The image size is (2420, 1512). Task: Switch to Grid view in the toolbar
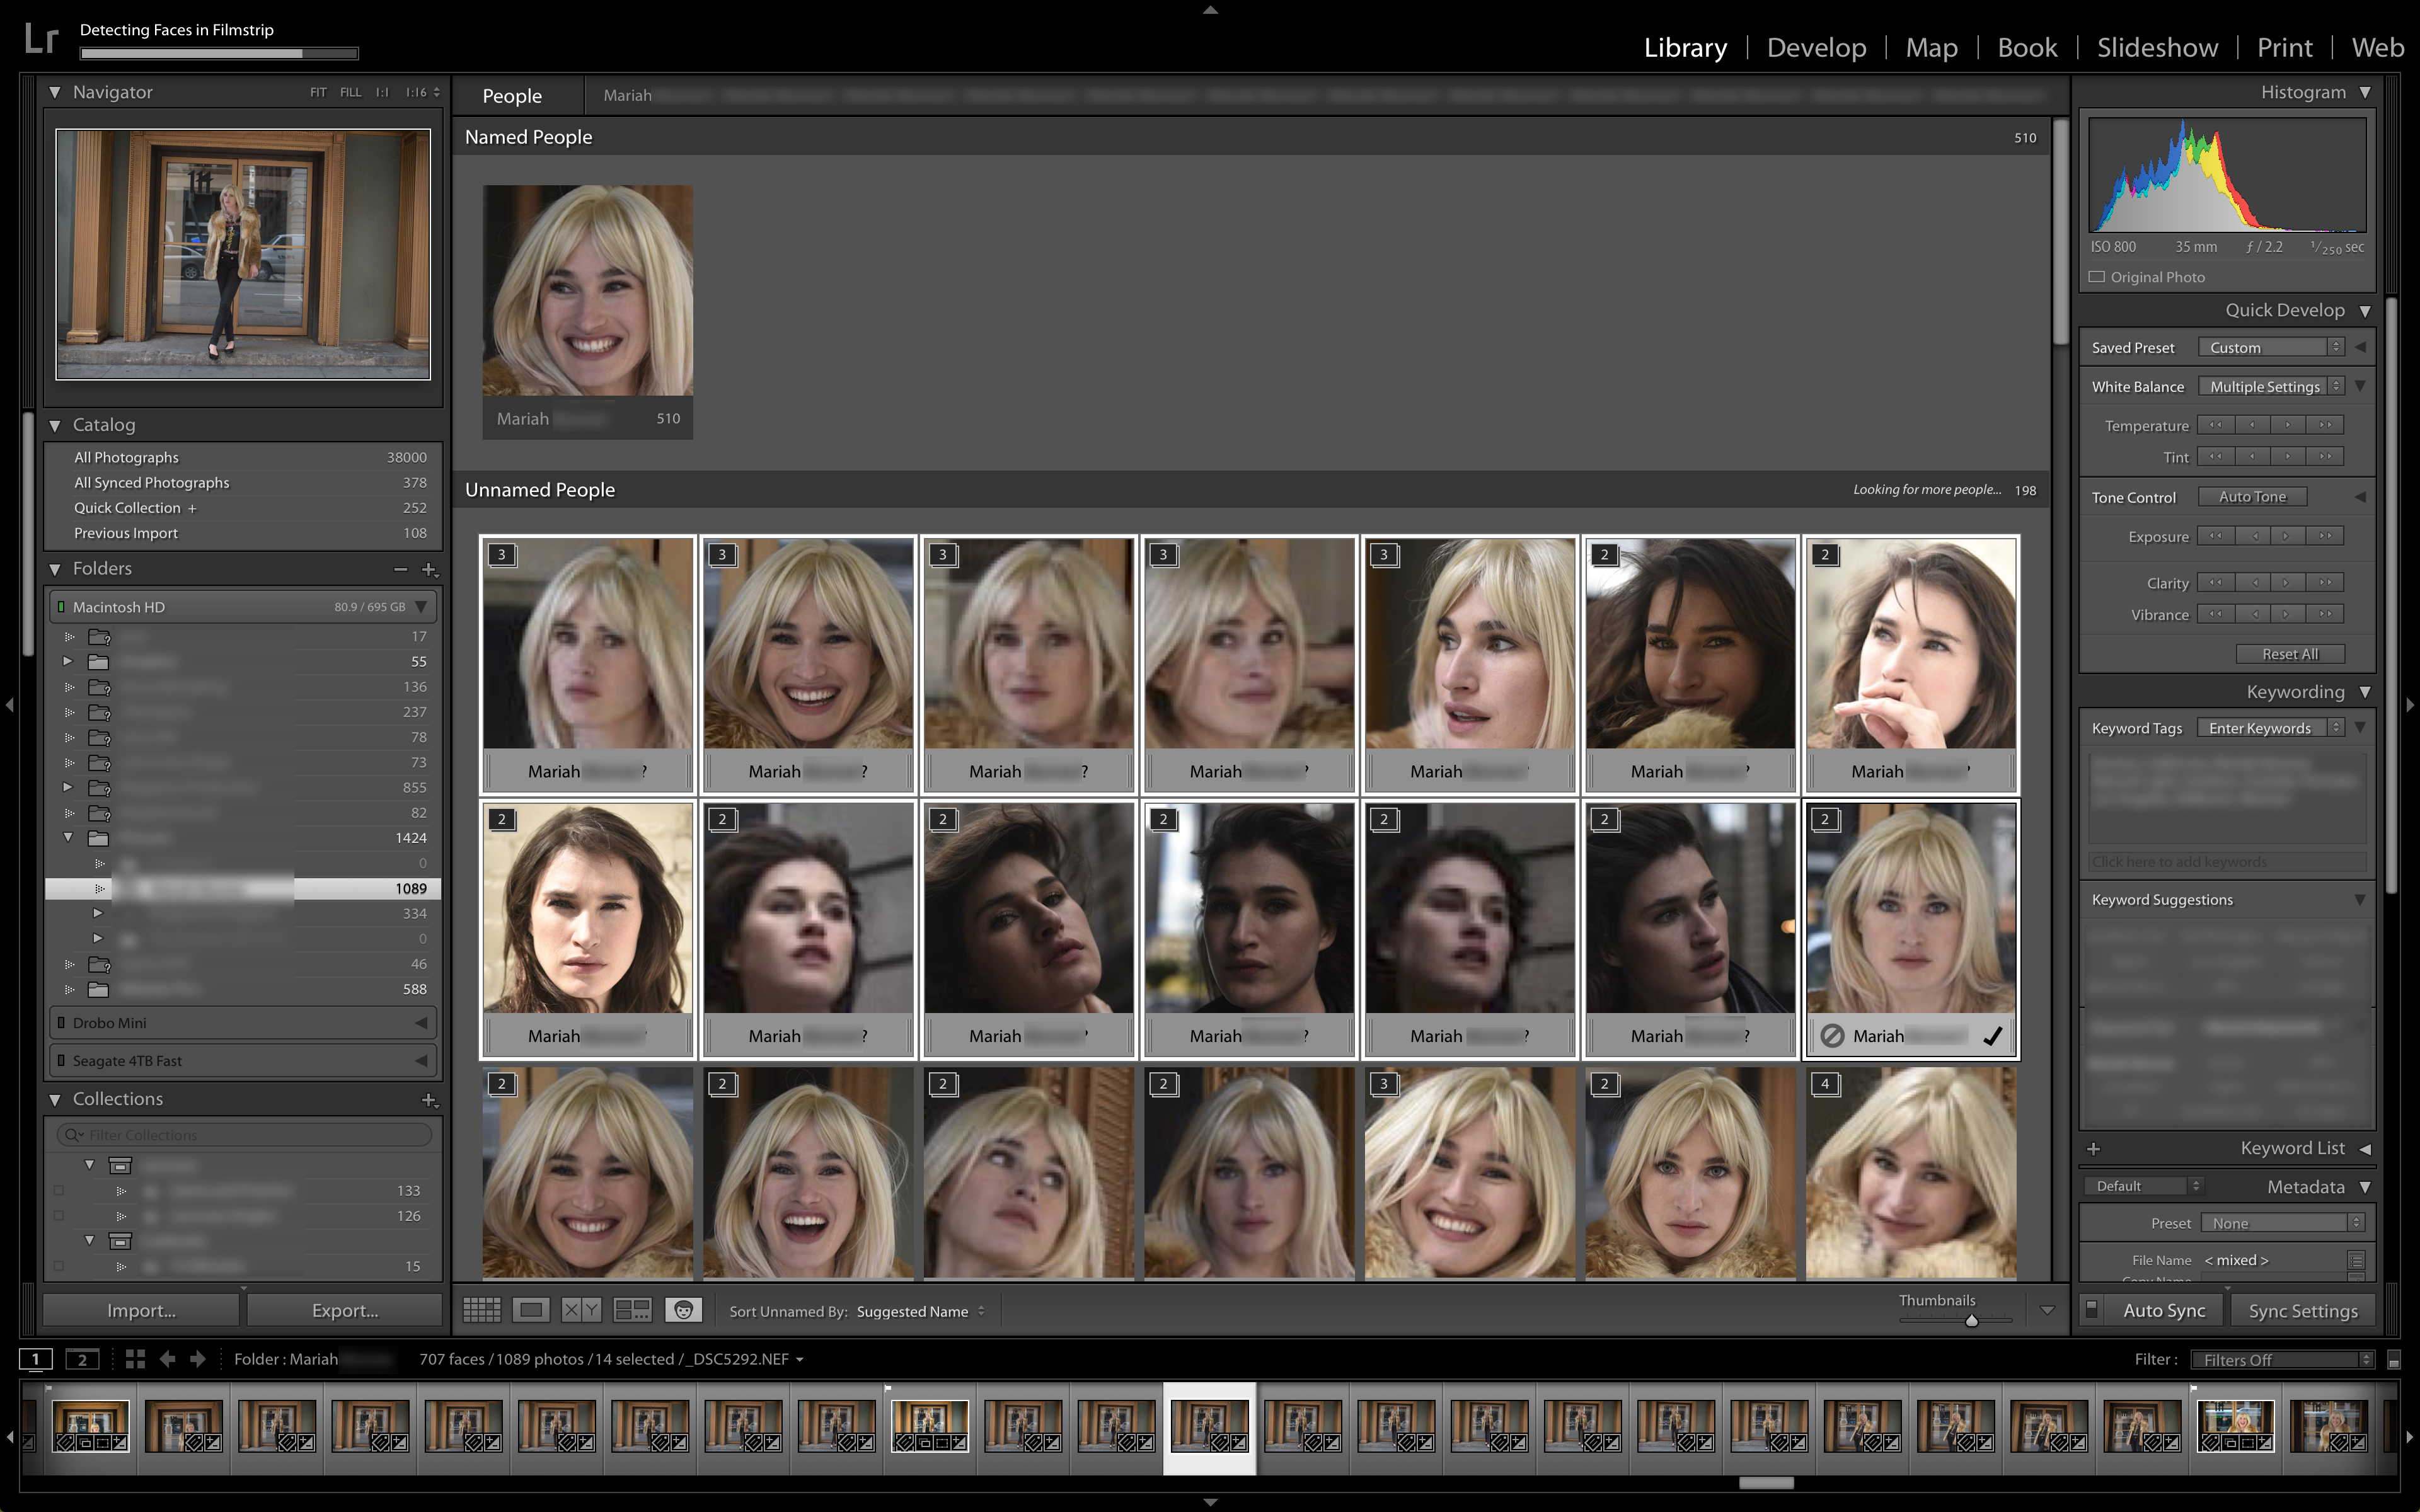pyautogui.click(x=482, y=1310)
